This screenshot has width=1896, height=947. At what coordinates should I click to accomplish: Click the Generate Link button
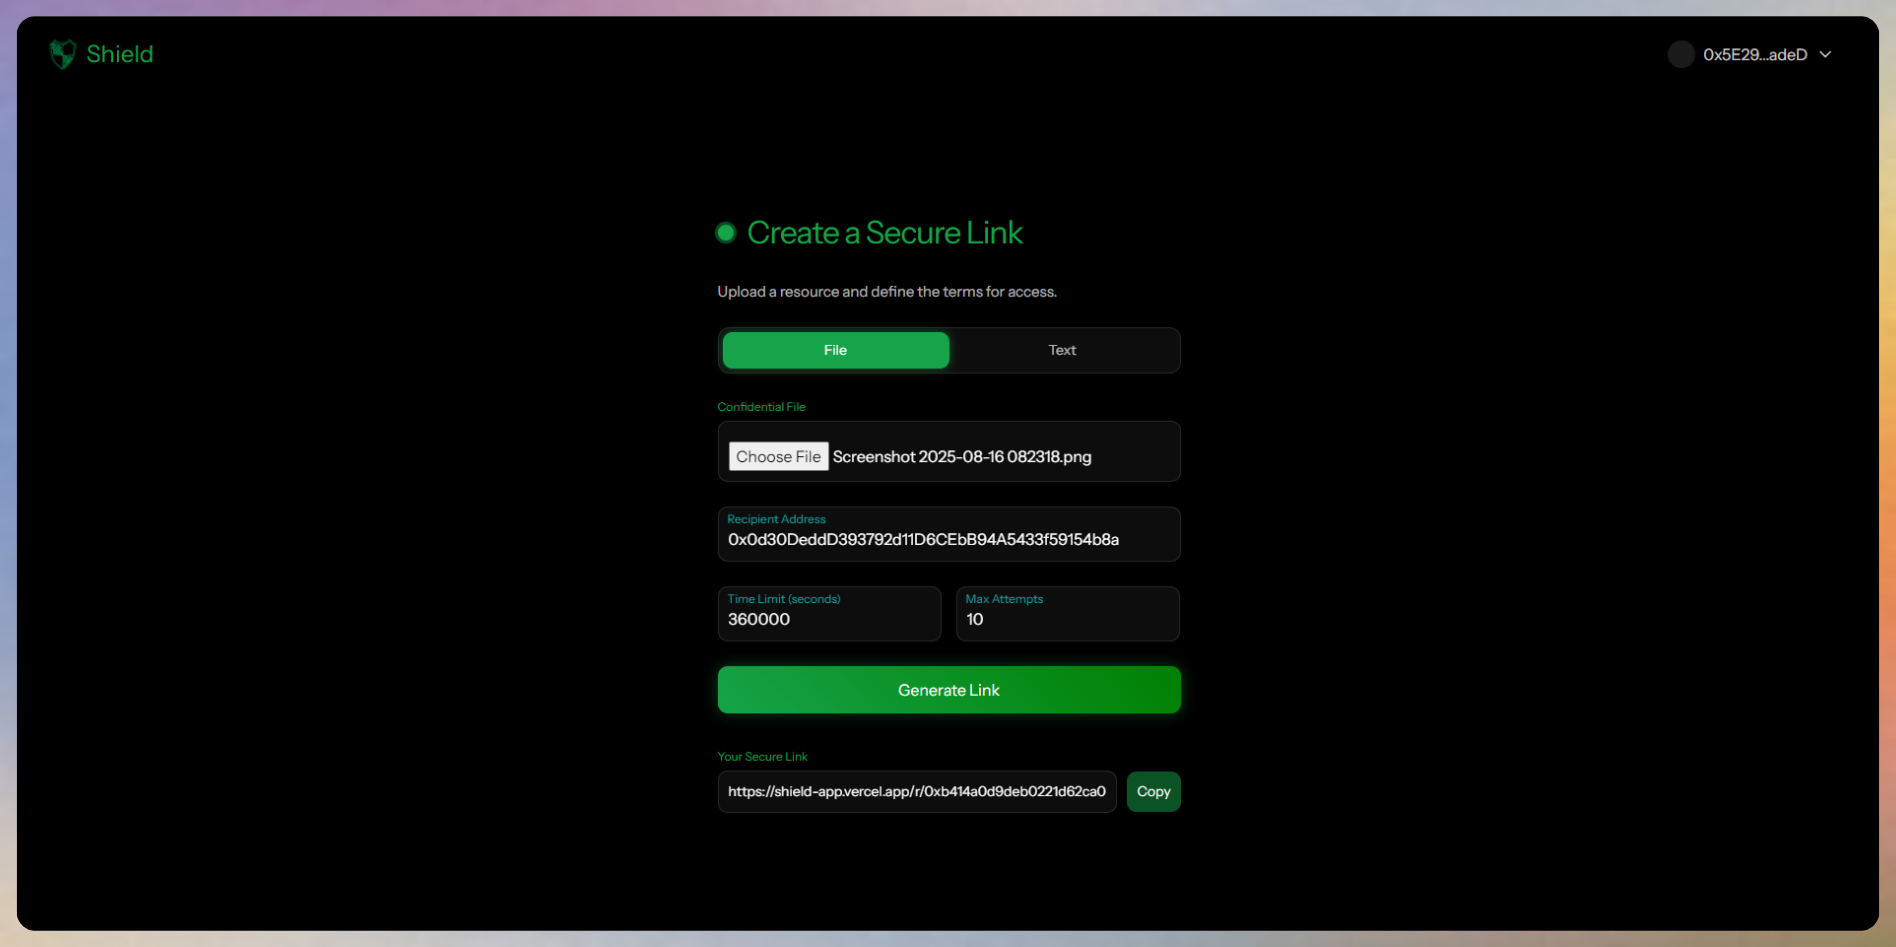coord(949,690)
